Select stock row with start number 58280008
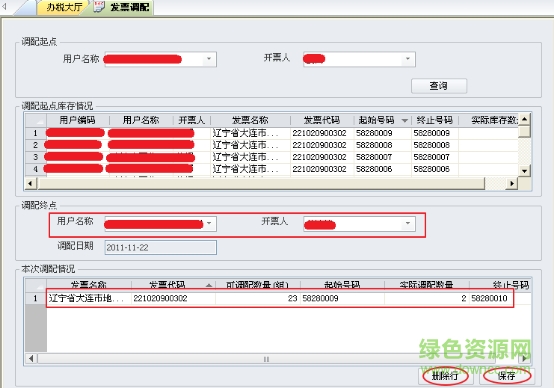The height and width of the screenshot is (388, 554). tap(272, 145)
